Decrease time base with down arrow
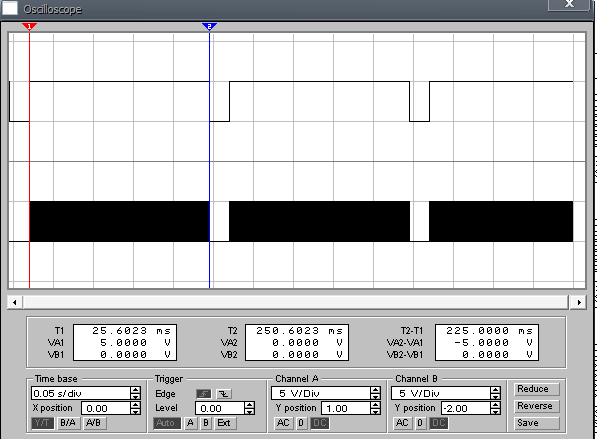 pyautogui.click(x=135, y=397)
